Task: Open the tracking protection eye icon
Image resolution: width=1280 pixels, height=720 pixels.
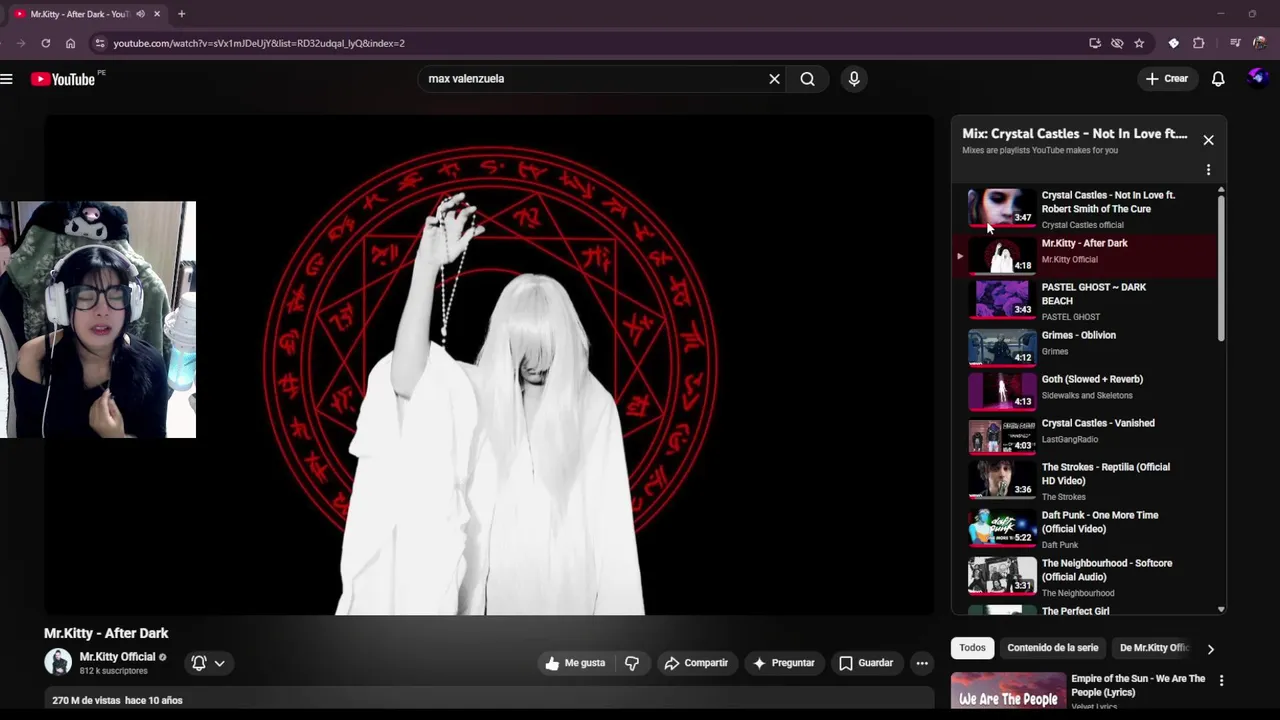Action: [x=1117, y=43]
